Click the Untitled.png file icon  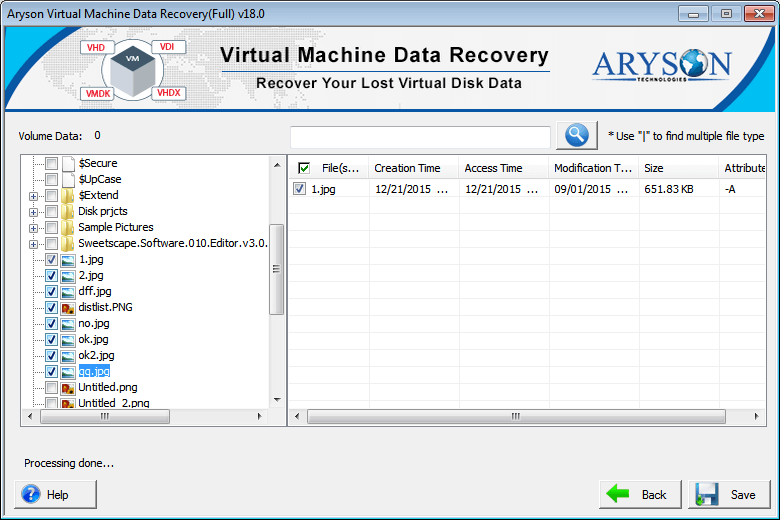(x=68, y=388)
